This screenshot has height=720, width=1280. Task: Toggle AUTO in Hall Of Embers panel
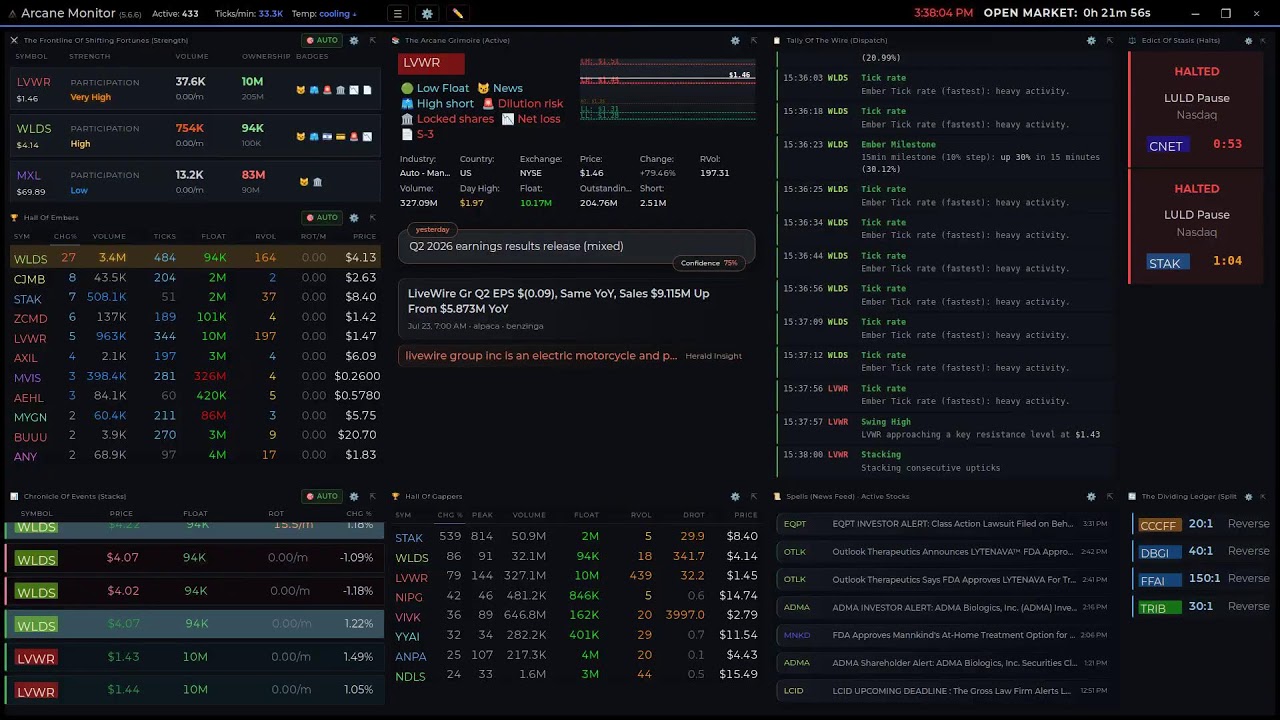tap(321, 218)
